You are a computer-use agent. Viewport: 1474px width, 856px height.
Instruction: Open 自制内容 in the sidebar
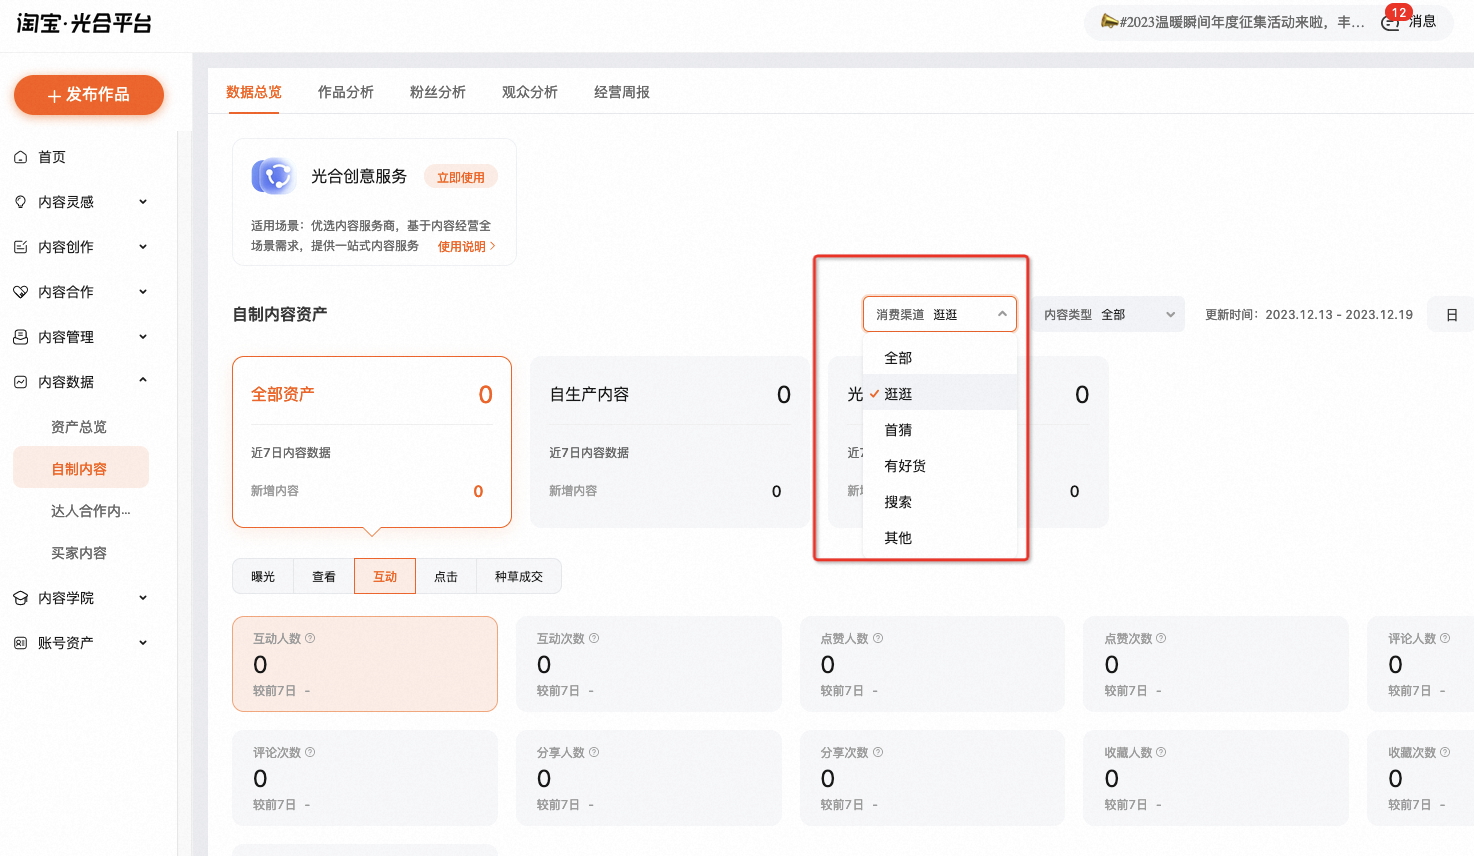pos(80,468)
